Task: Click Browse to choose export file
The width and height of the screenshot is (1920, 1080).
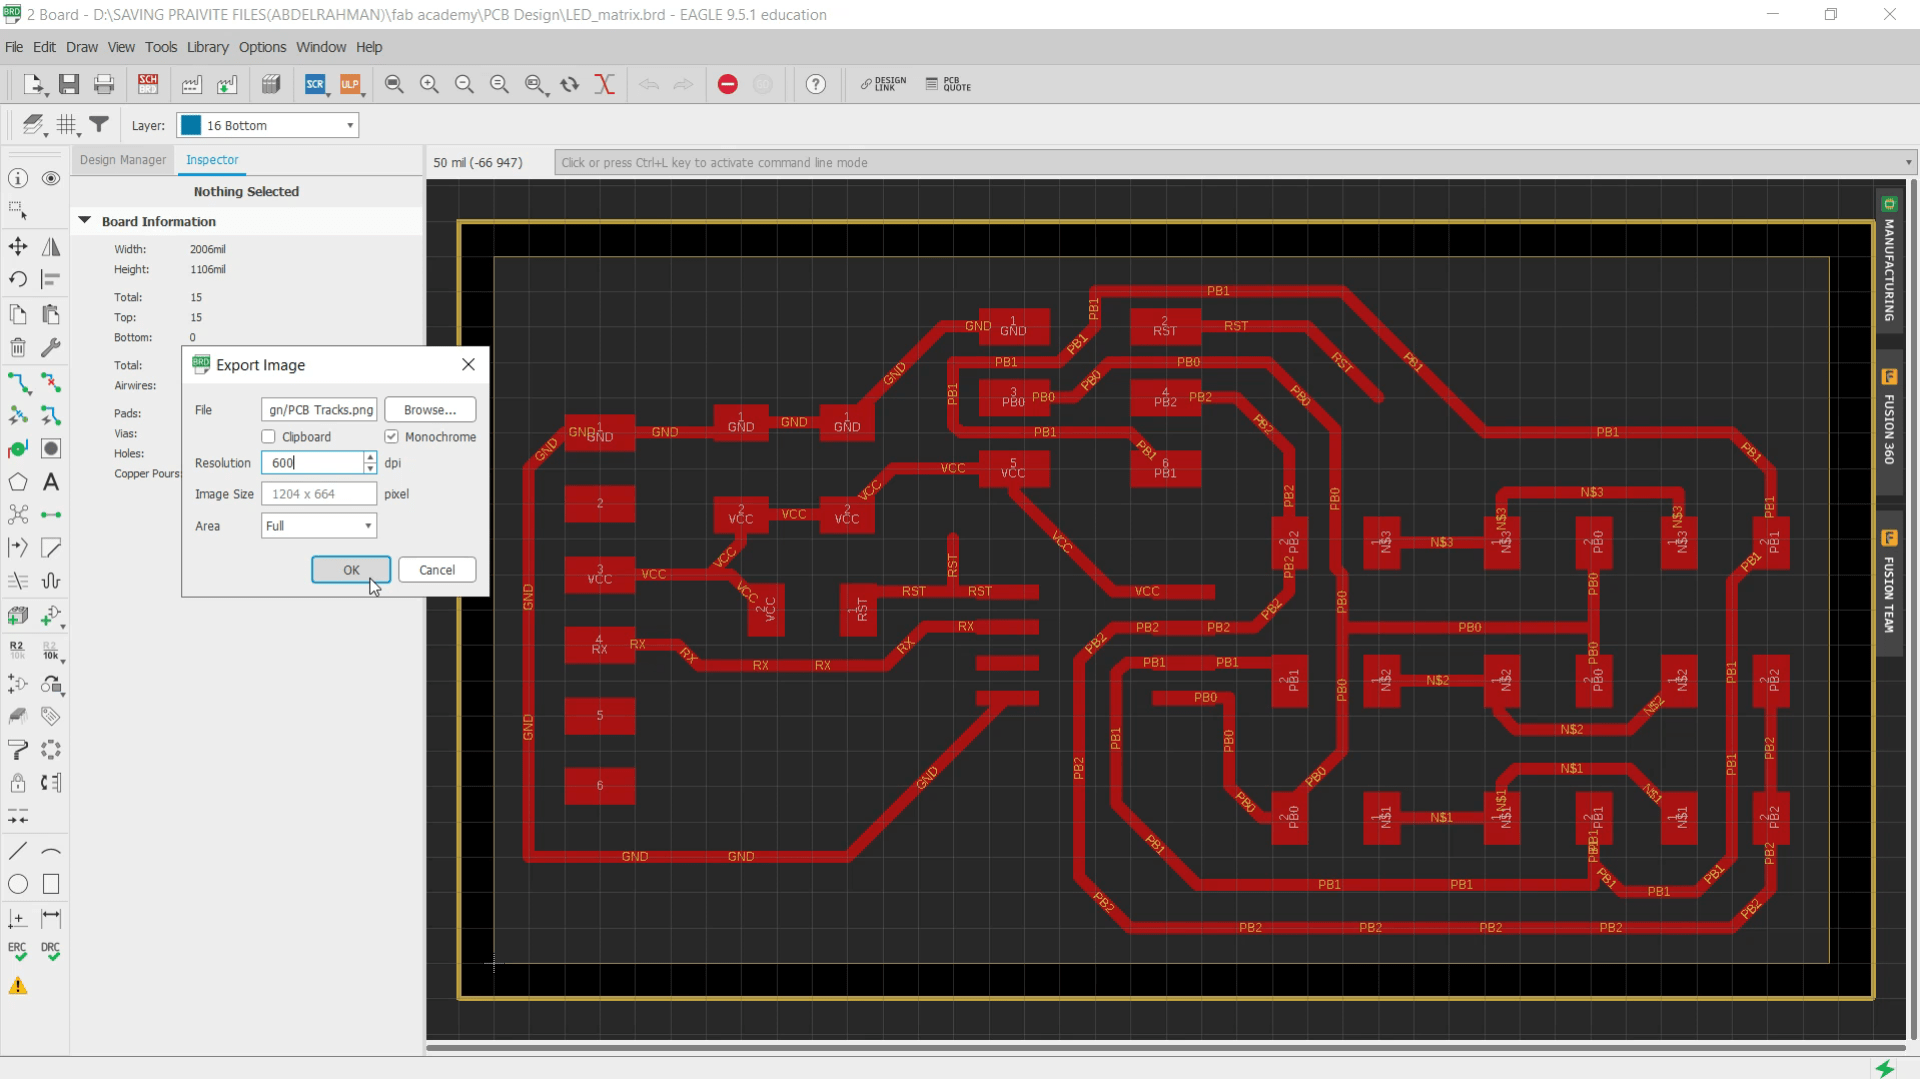Action: pos(430,409)
